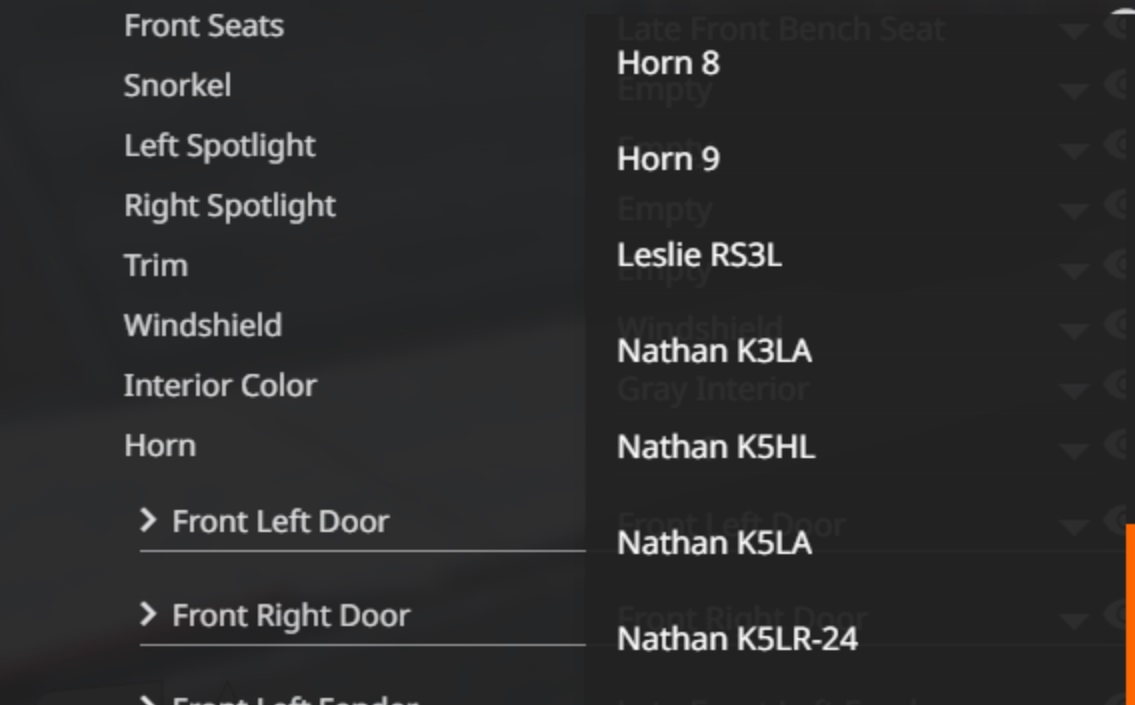Screen dimensions: 1135x705
Task: Choose Nathan K5HL from the dropdown
Action: pos(716,447)
